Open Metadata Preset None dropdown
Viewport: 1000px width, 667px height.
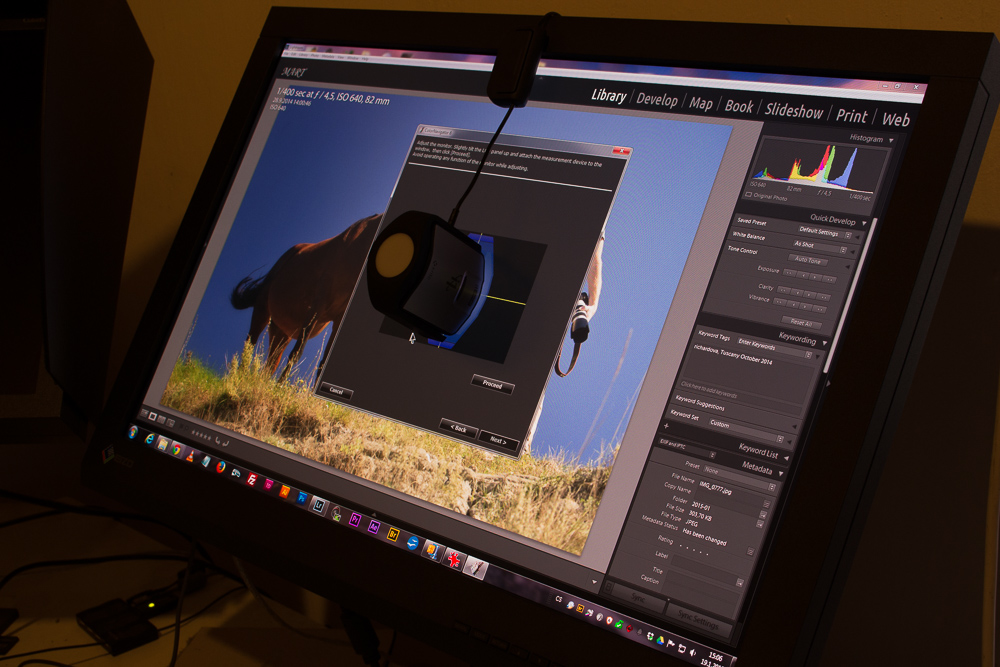739,478
